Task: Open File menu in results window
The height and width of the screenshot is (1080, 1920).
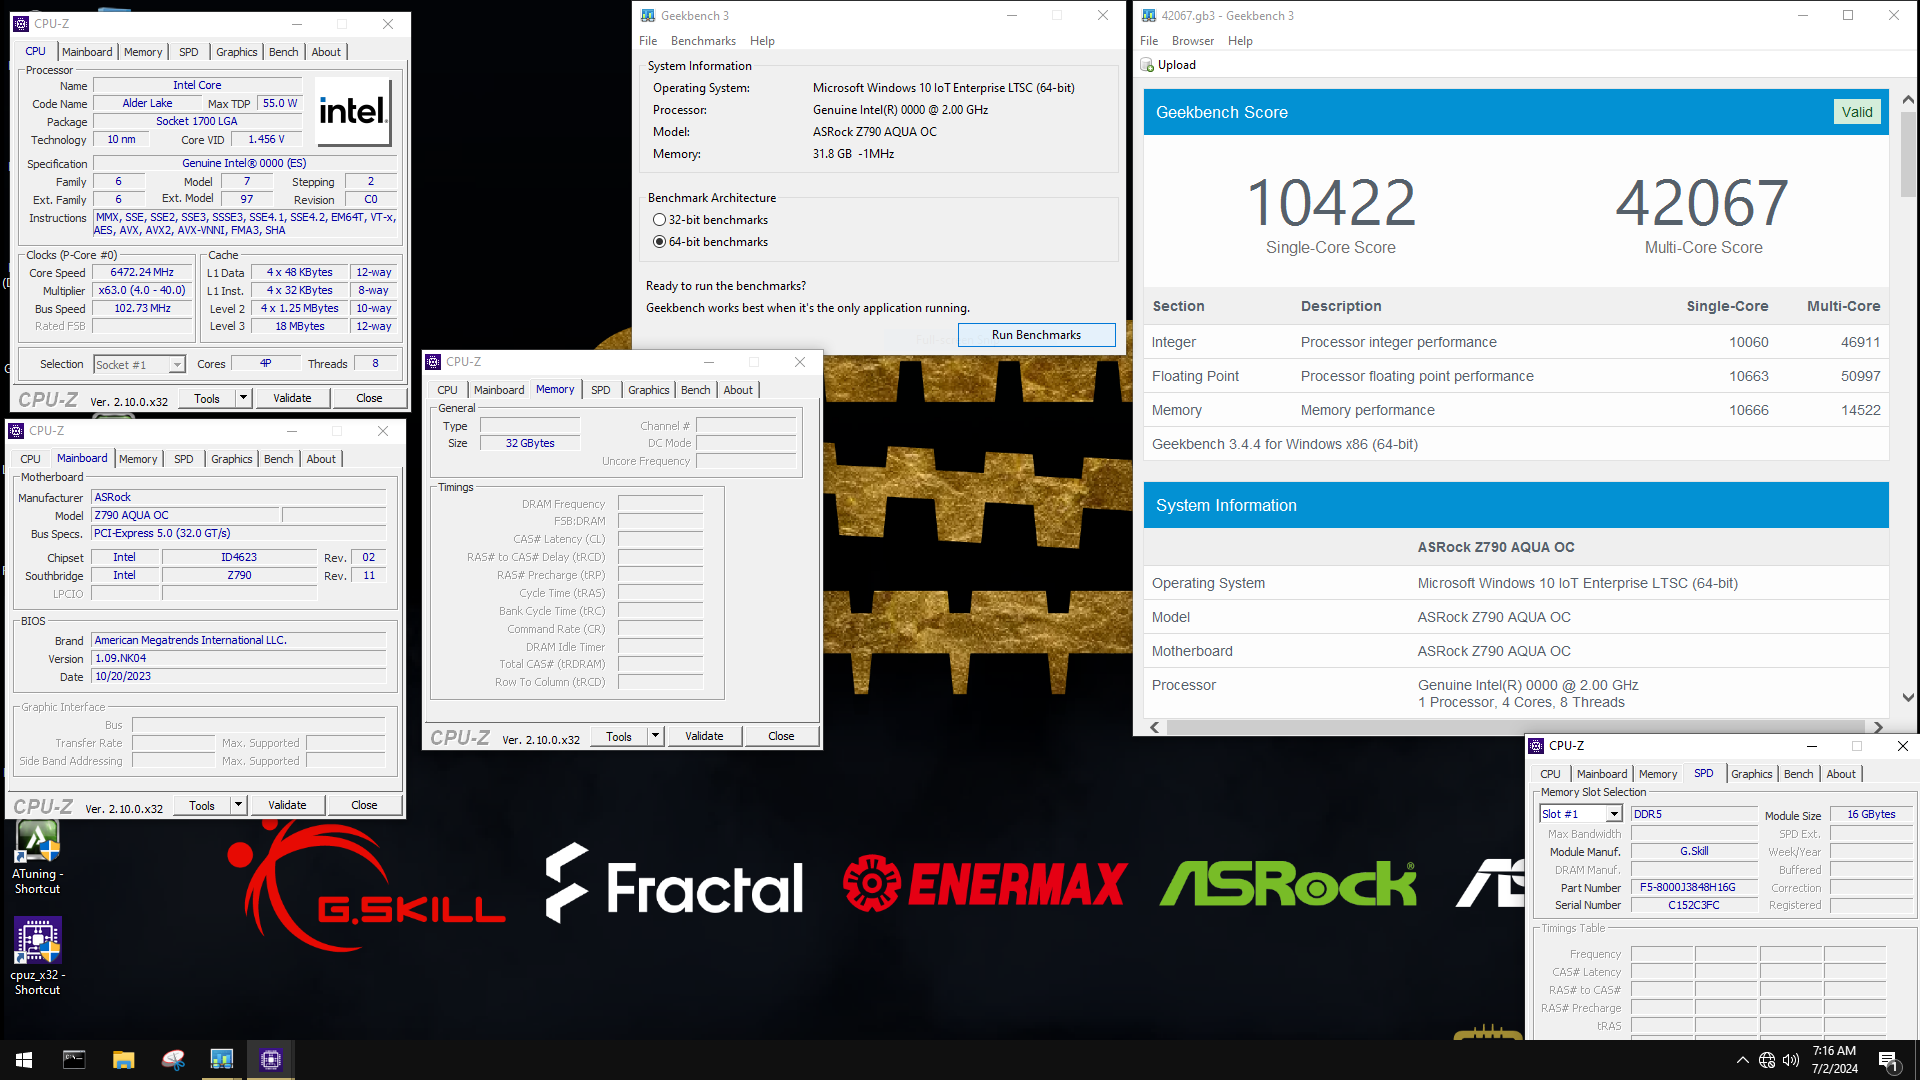Action: point(1149,41)
